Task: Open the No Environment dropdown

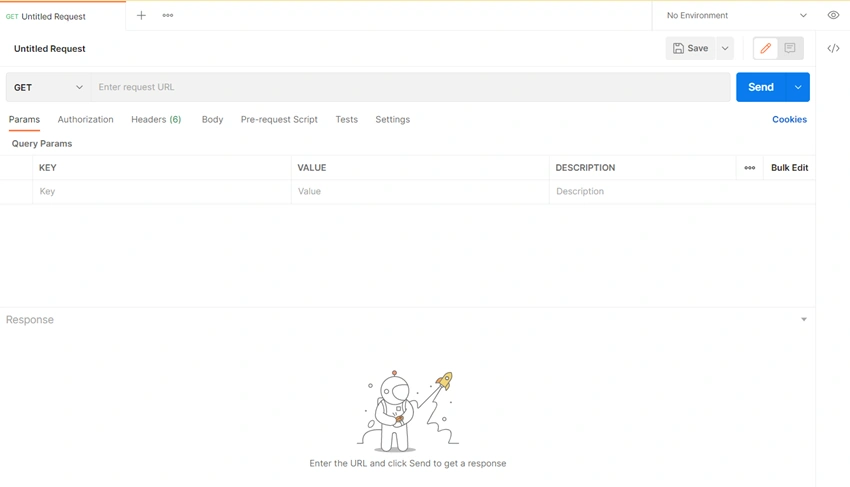Action: pyautogui.click(x=737, y=15)
